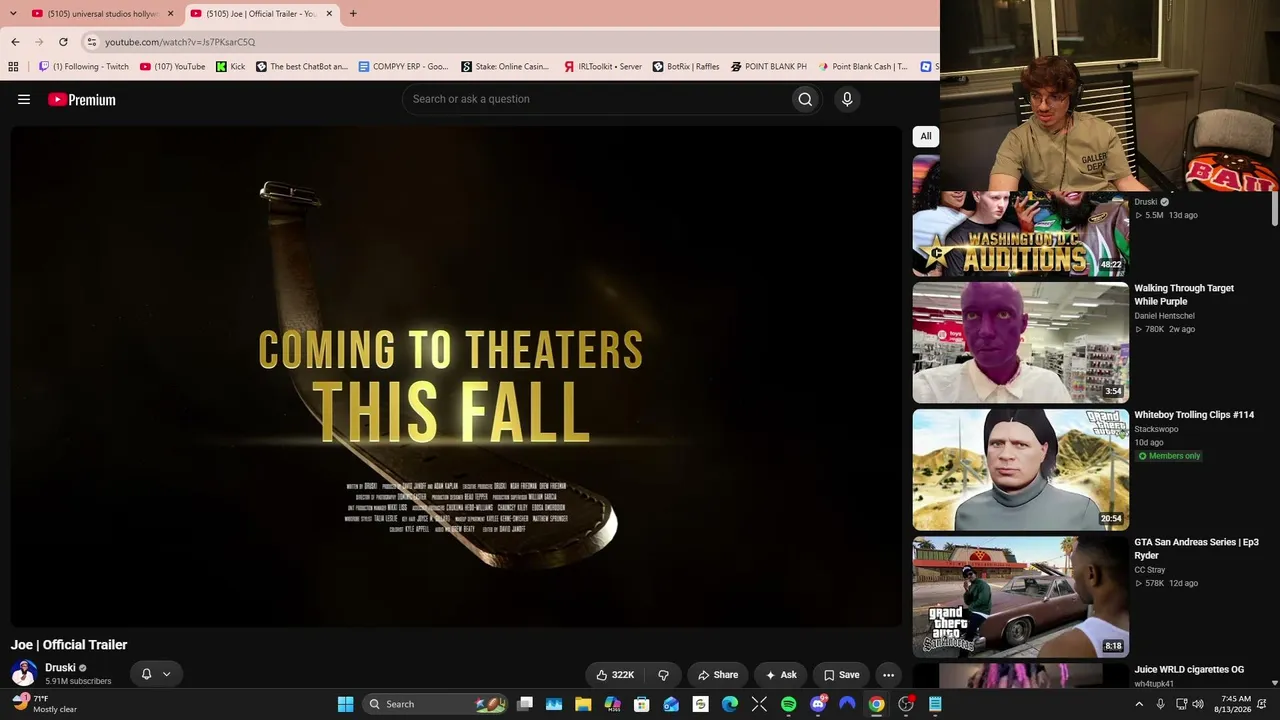This screenshot has height=720, width=1280.
Task: Click the Joe trailer video player
Action: pos(456,377)
